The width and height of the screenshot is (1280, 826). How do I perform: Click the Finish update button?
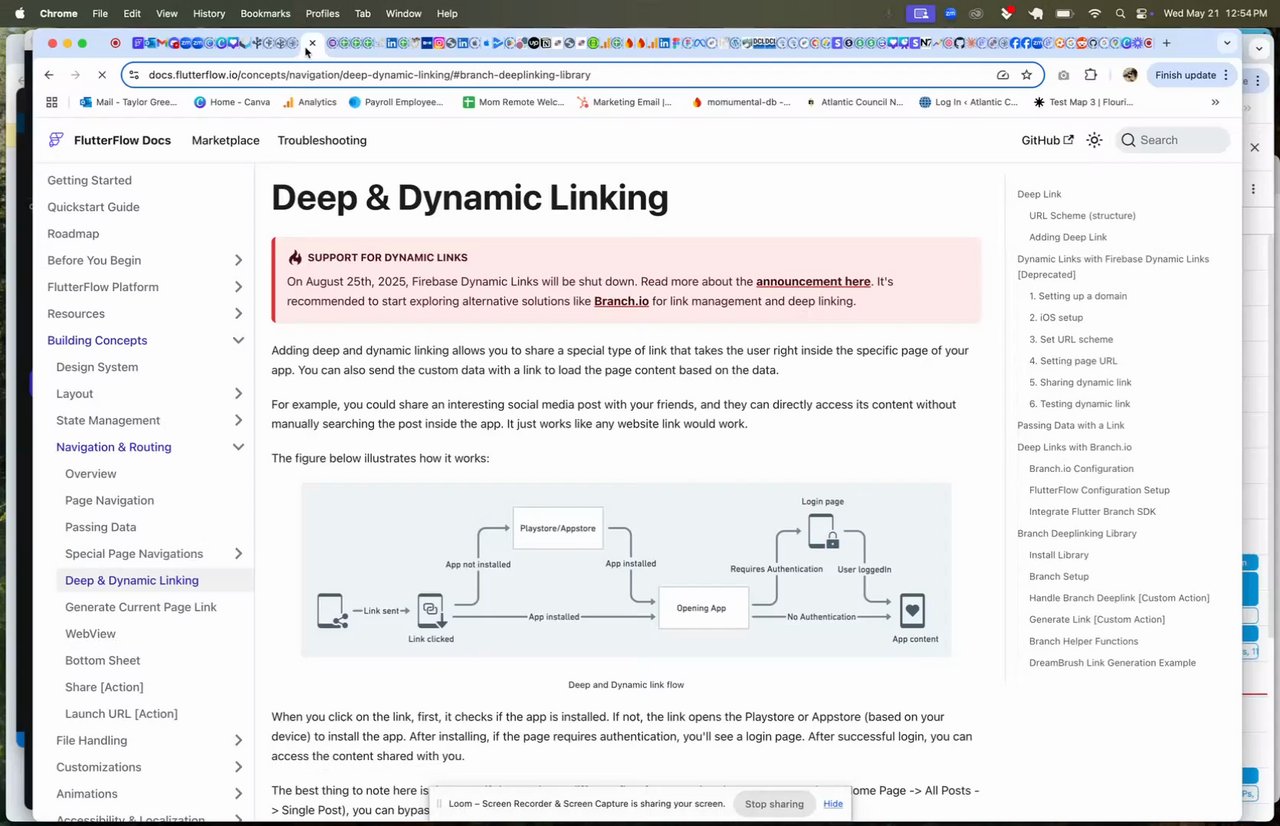click(x=1192, y=75)
